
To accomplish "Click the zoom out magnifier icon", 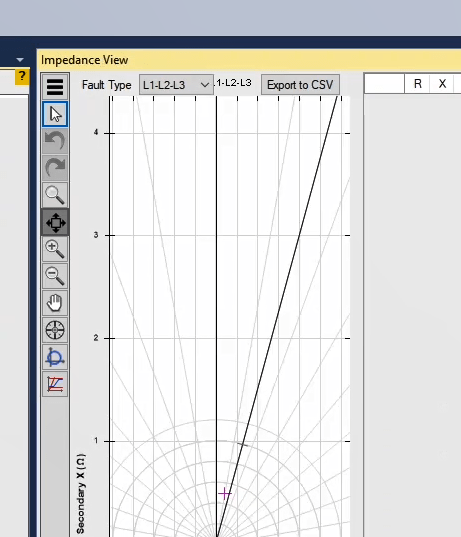I will pos(55,276).
